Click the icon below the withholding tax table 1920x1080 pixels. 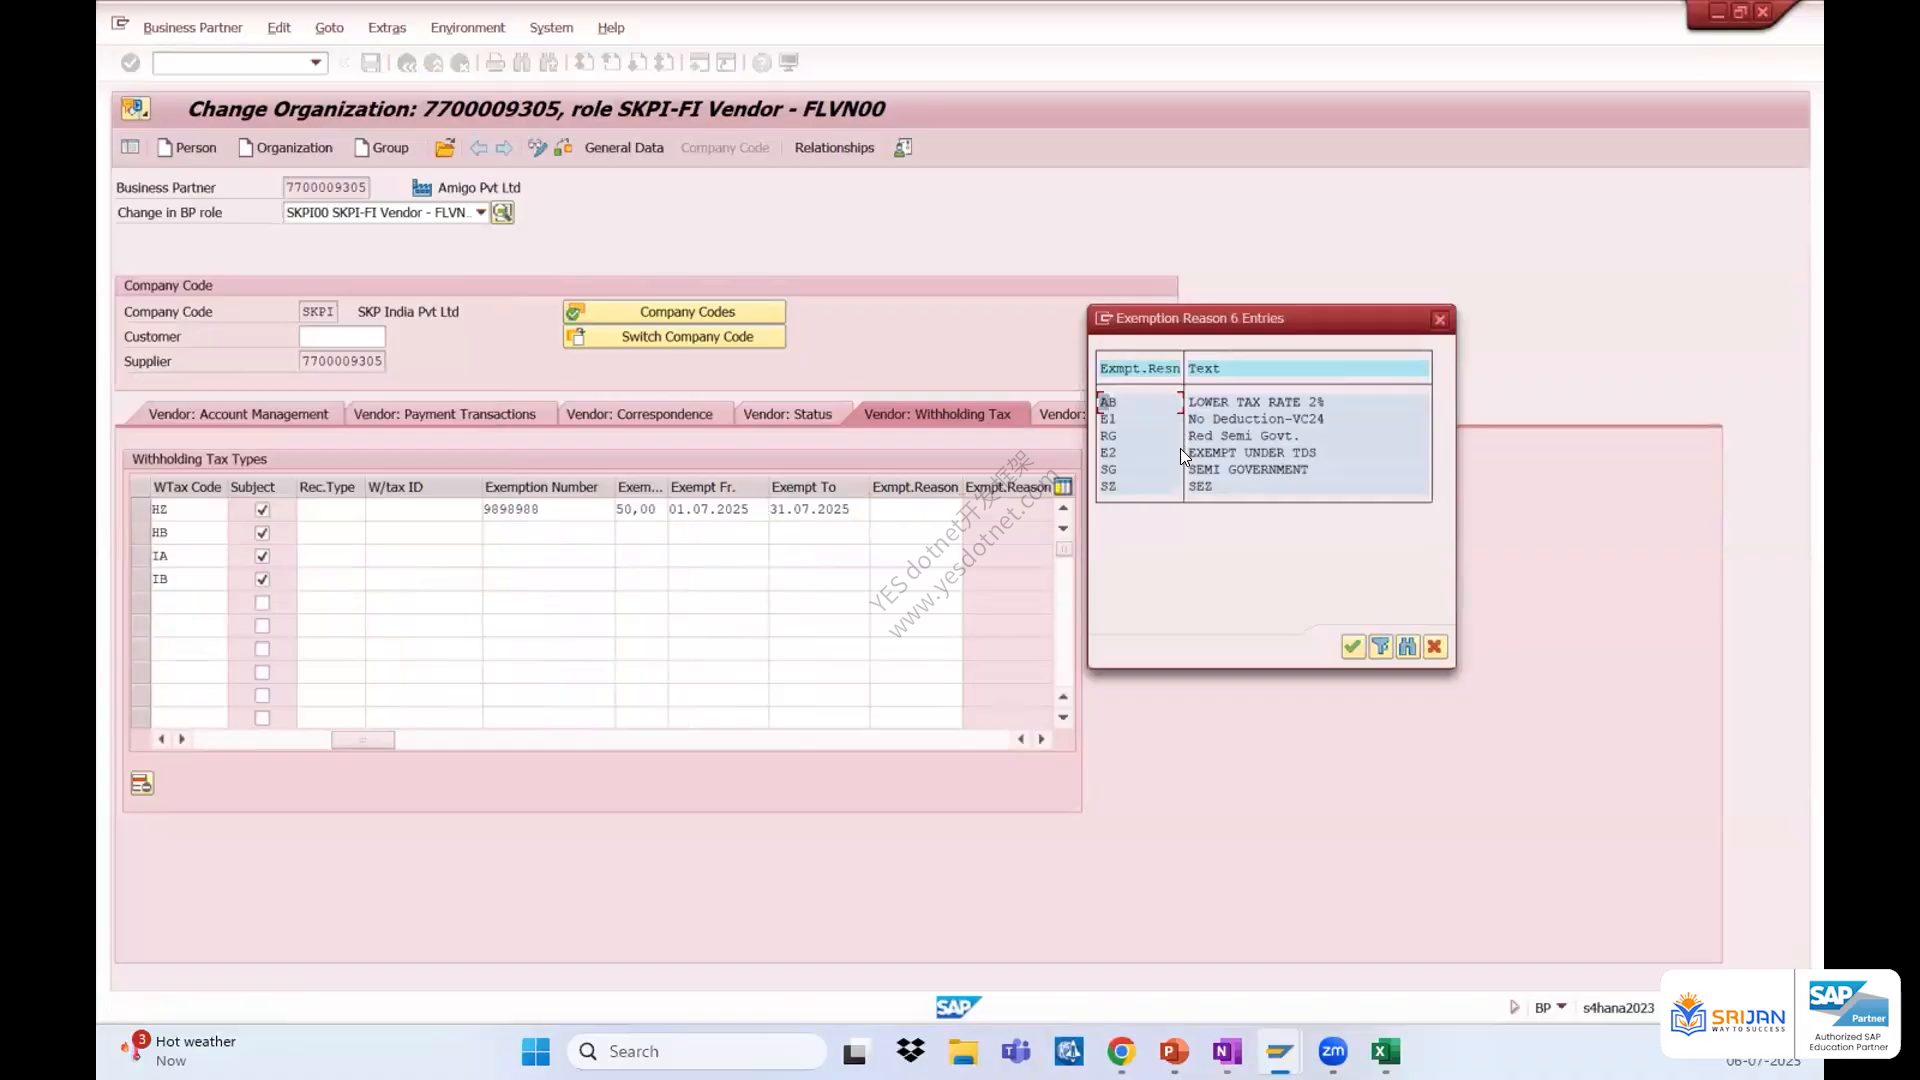tap(142, 784)
